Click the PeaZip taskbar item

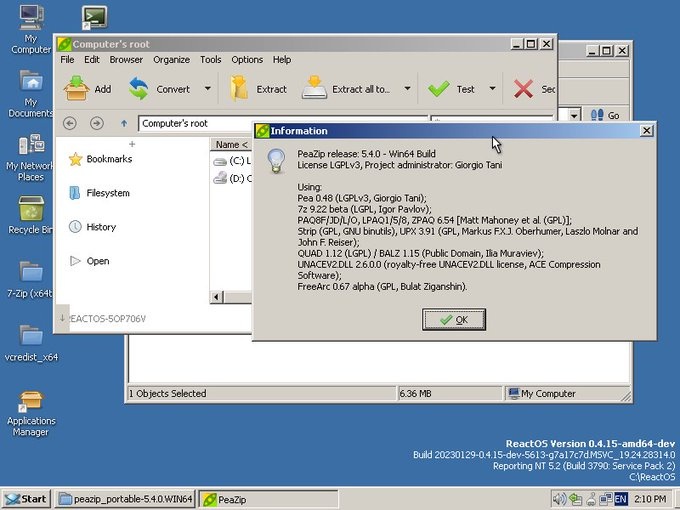(268, 499)
